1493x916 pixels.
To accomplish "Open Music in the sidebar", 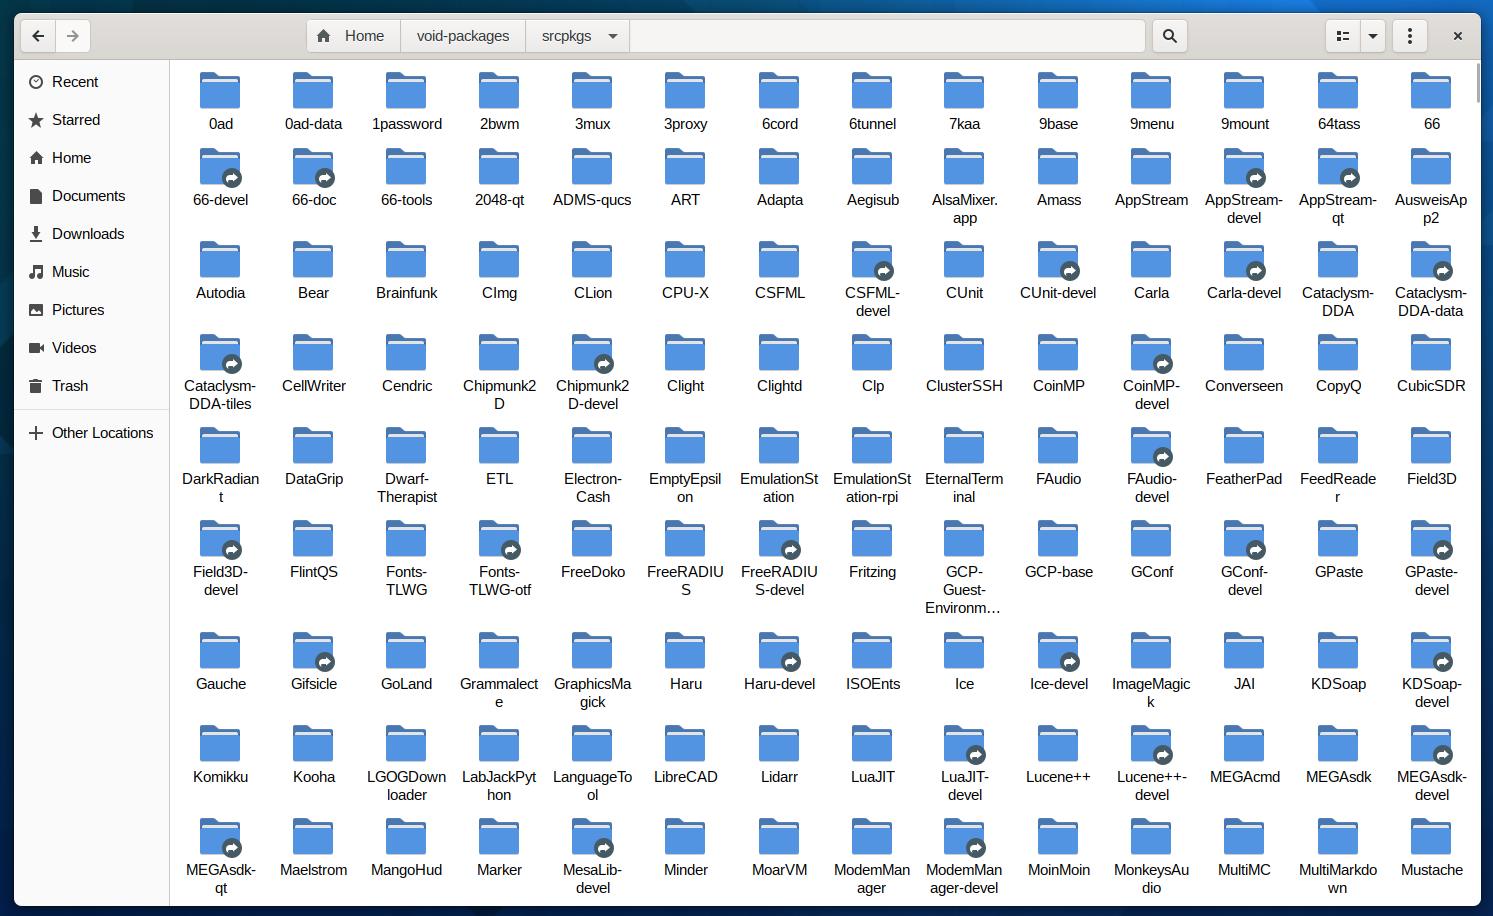I will [92, 272].
